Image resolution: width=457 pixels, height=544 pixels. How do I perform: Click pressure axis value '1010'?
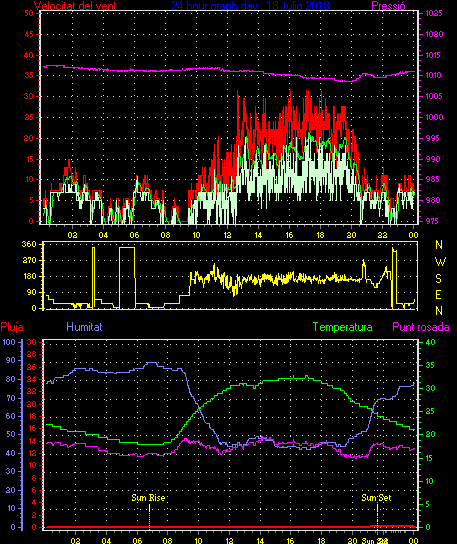434,75
